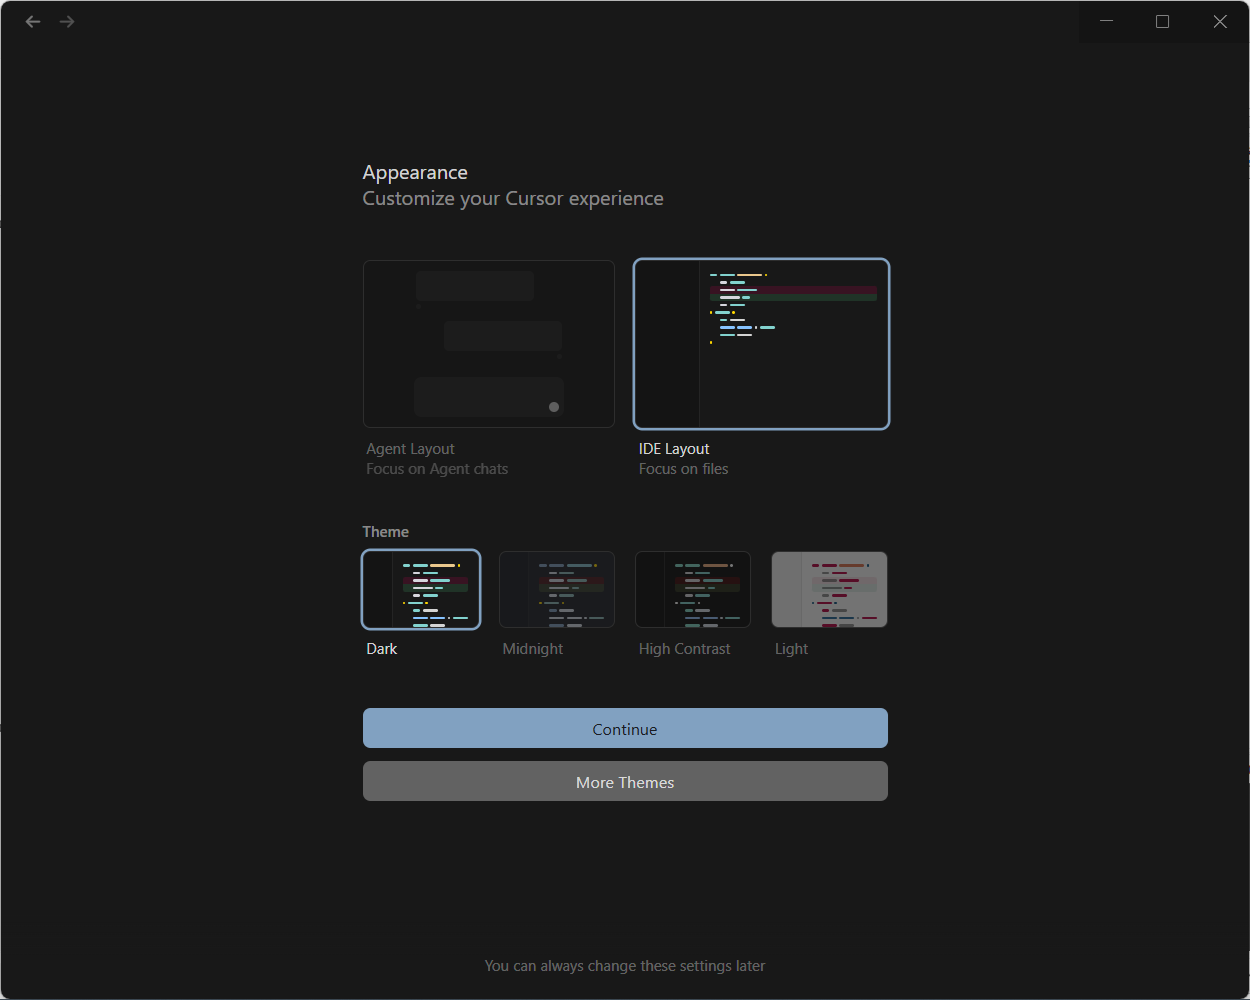Screen dimensions: 1250x1000
Task: Click the "Light" theme label
Action: pos(791,649)
